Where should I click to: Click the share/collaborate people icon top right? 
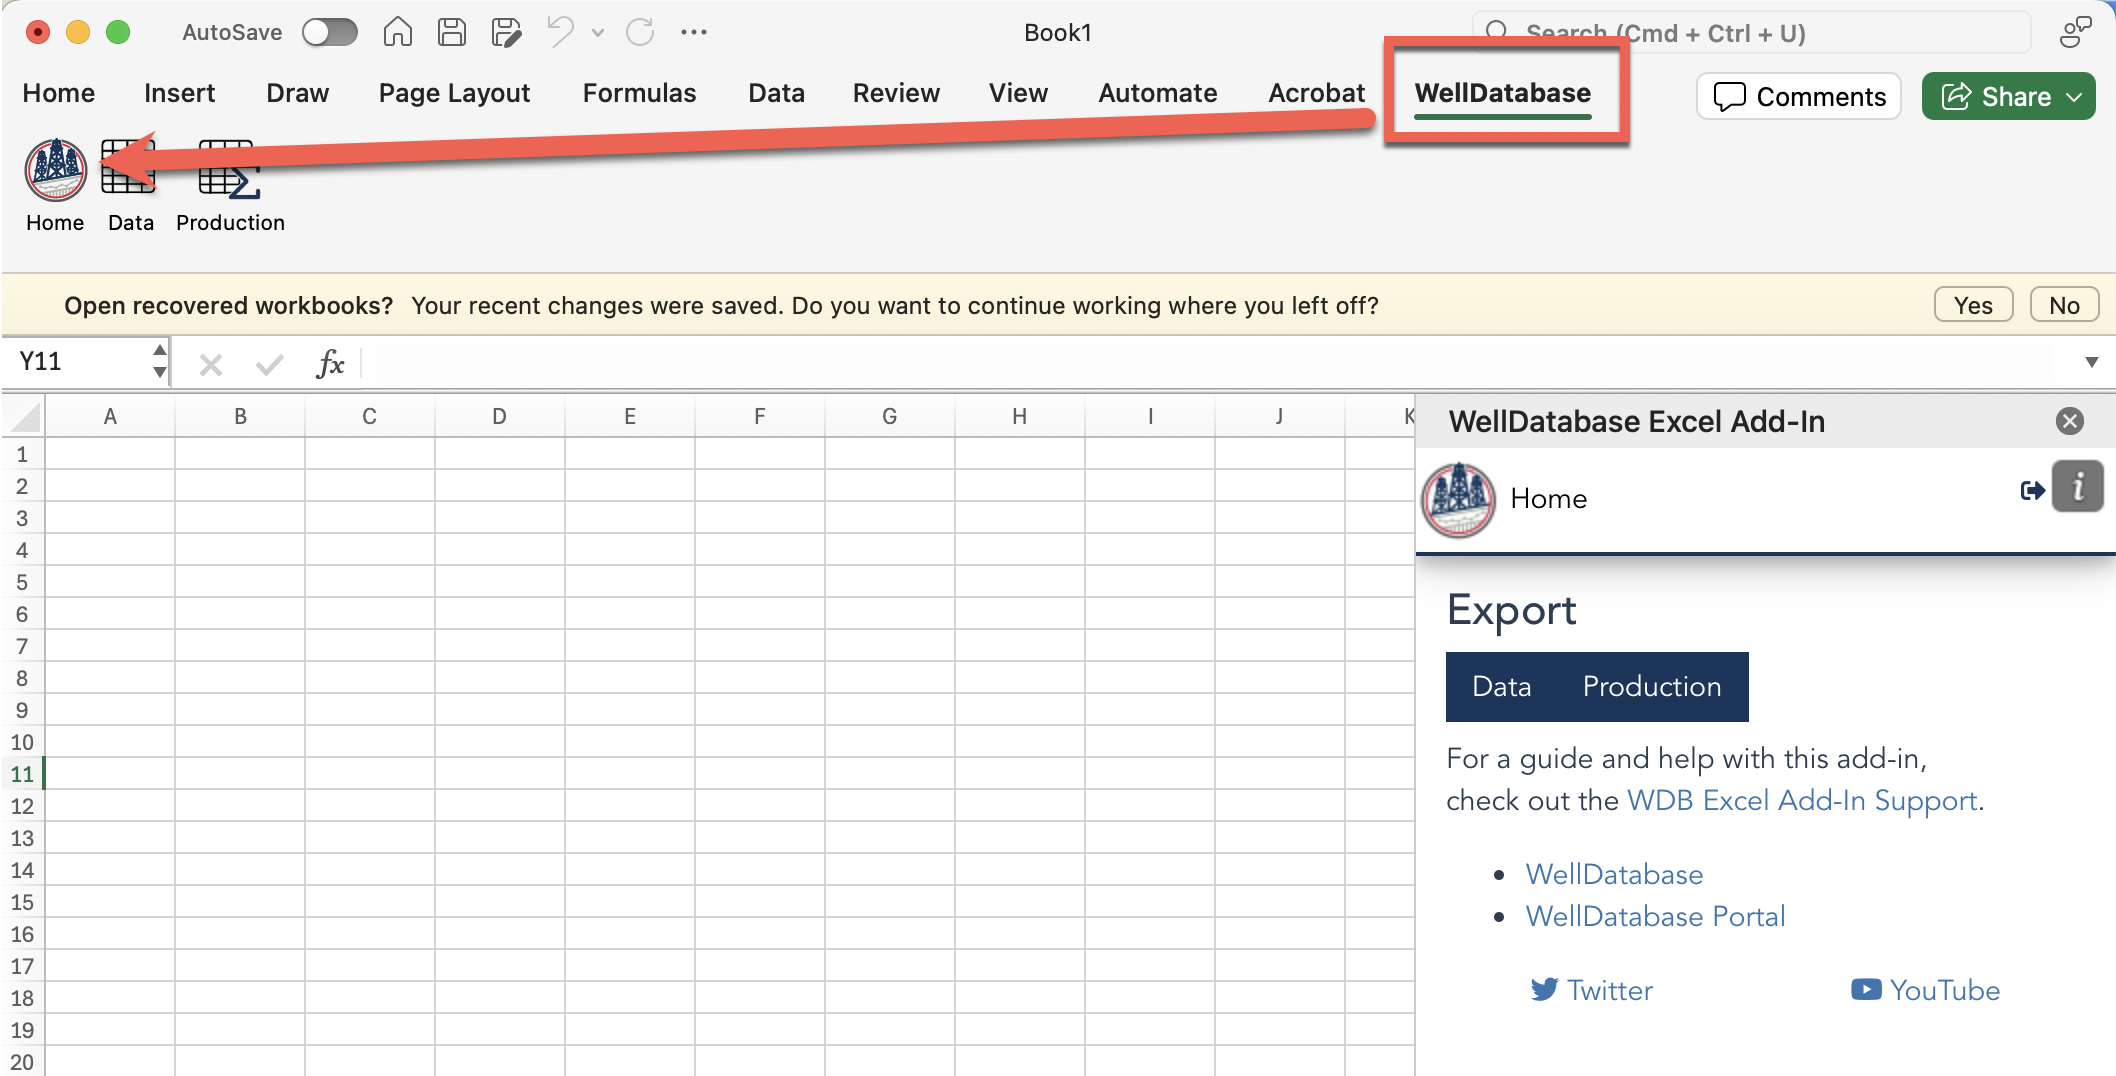pos(2075,33)
